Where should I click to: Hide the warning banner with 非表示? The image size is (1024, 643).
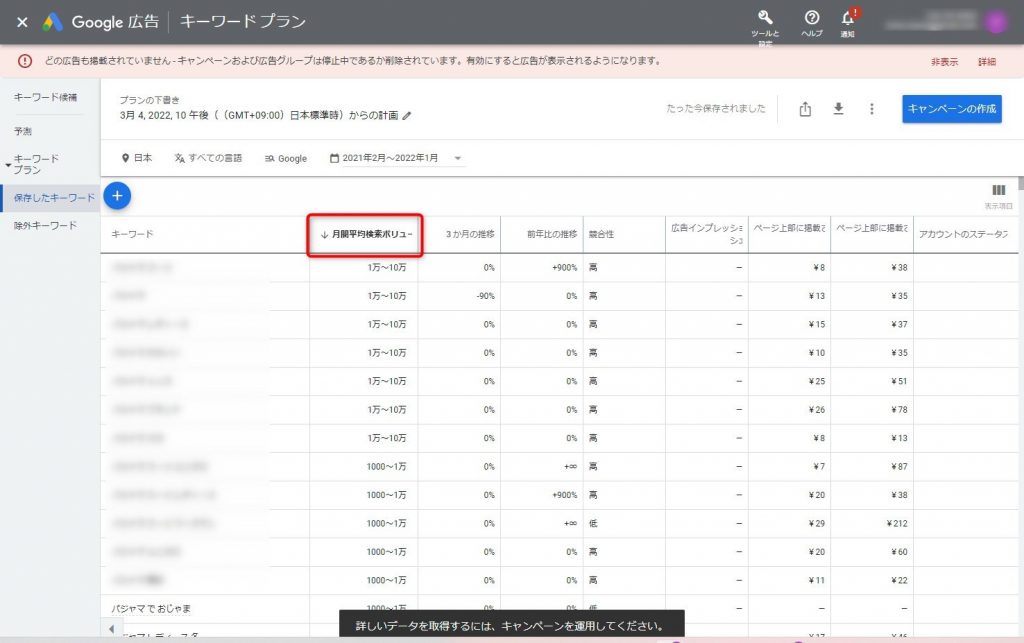tap(944, 61)
